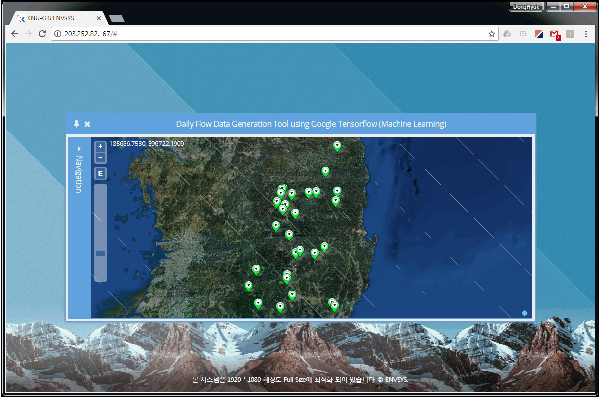Go back using the browser back arrow
This screenshot has height=397, width=600.
pyautogui.click(x=15, y=34)
